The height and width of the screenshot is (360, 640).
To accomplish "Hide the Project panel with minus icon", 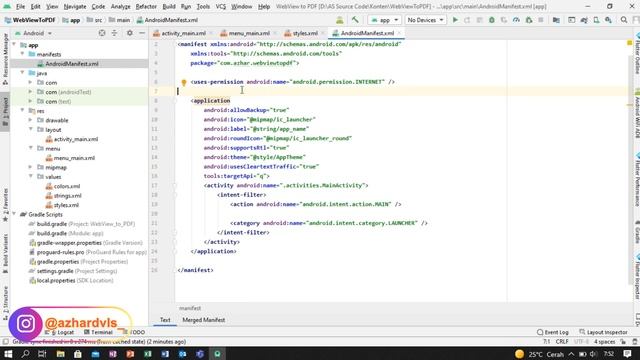I will 142,33.
